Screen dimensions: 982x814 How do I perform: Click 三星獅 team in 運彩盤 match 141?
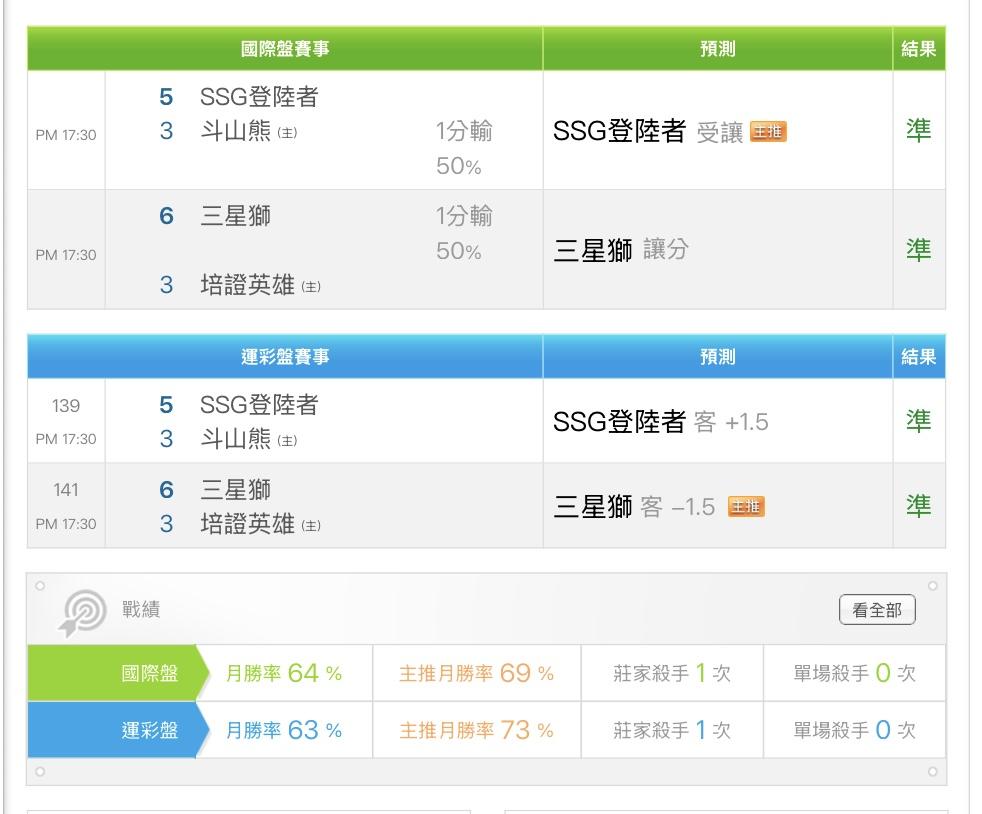tap(235, 490)
